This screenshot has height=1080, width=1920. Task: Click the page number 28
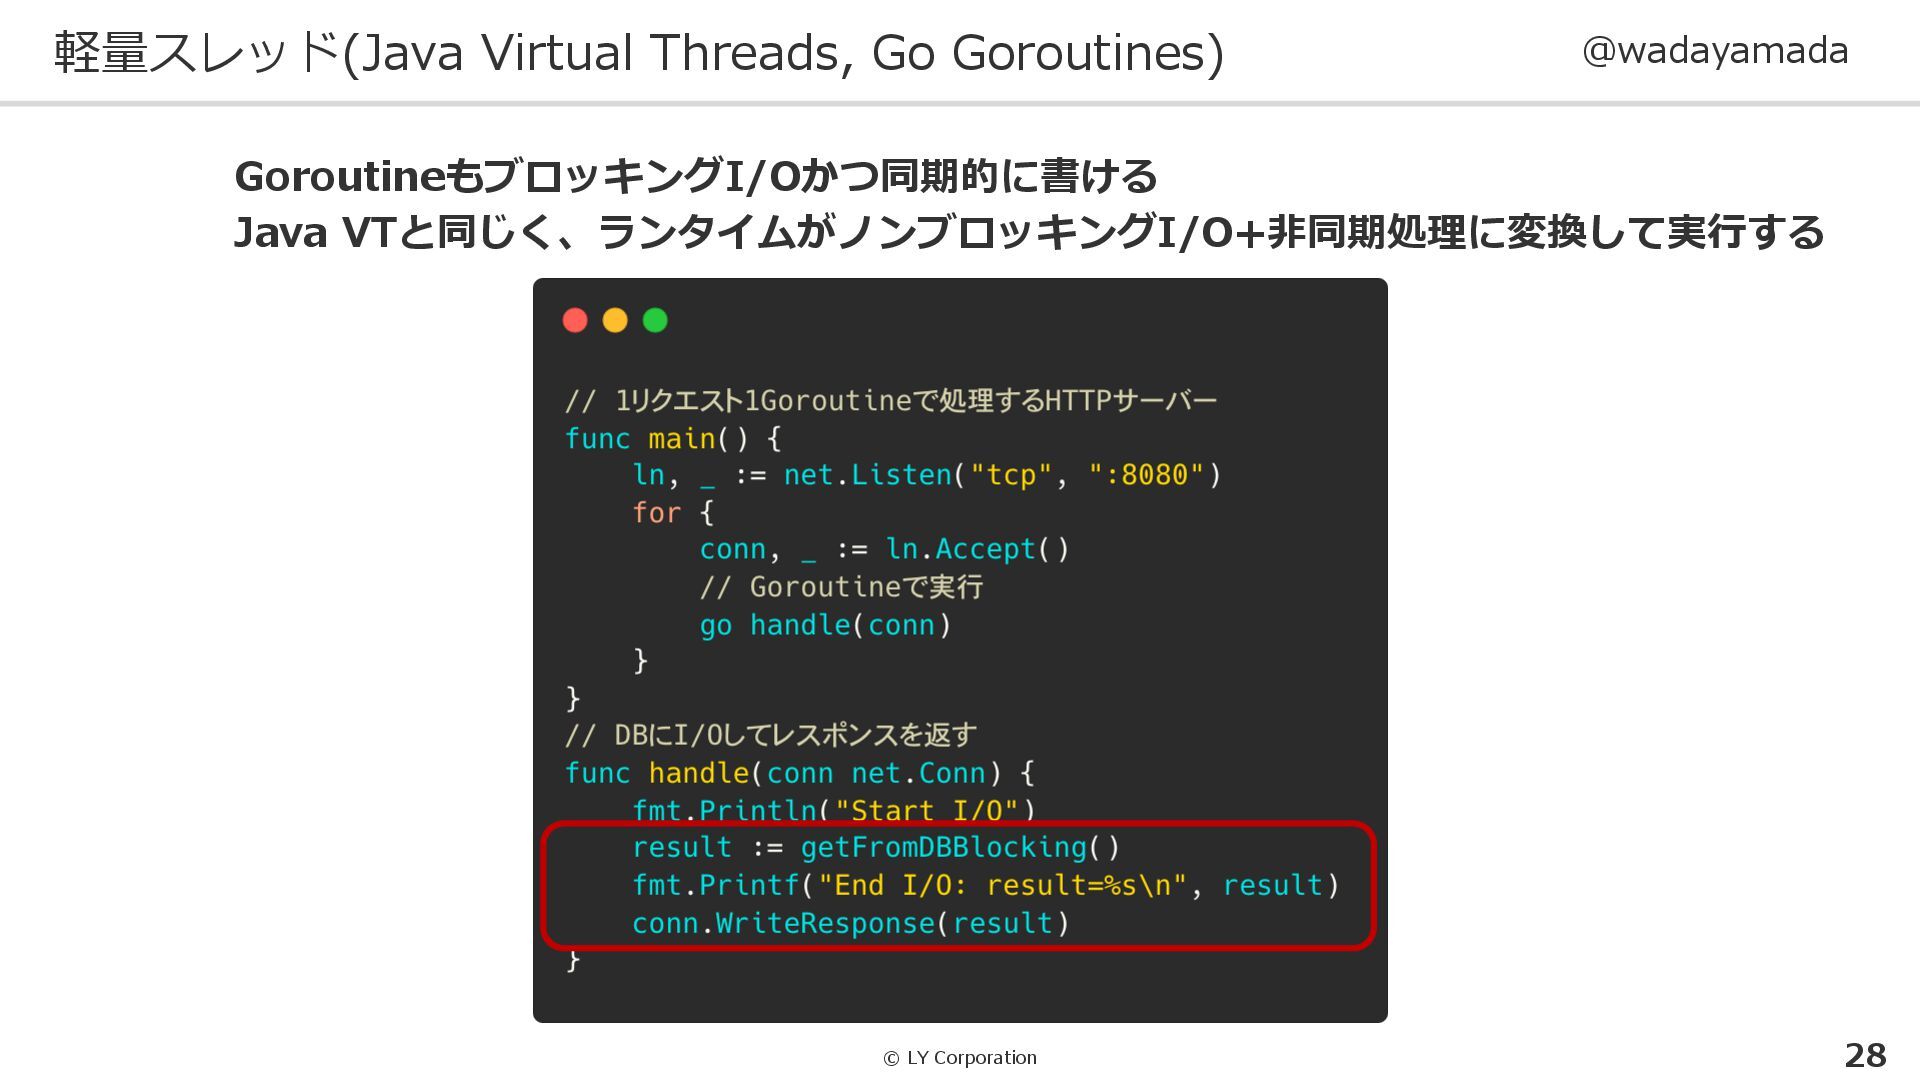1865,1055
